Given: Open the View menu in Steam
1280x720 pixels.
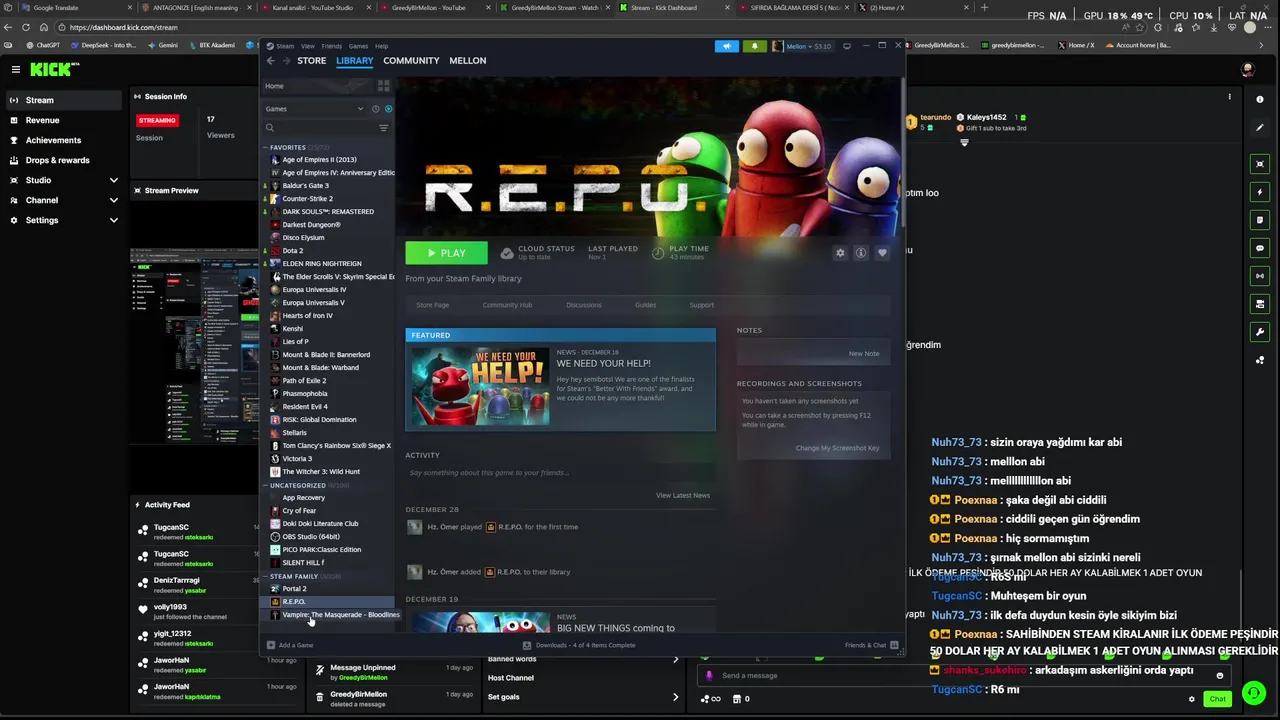Looking at the screenshot, I should [x=308, y=46].
